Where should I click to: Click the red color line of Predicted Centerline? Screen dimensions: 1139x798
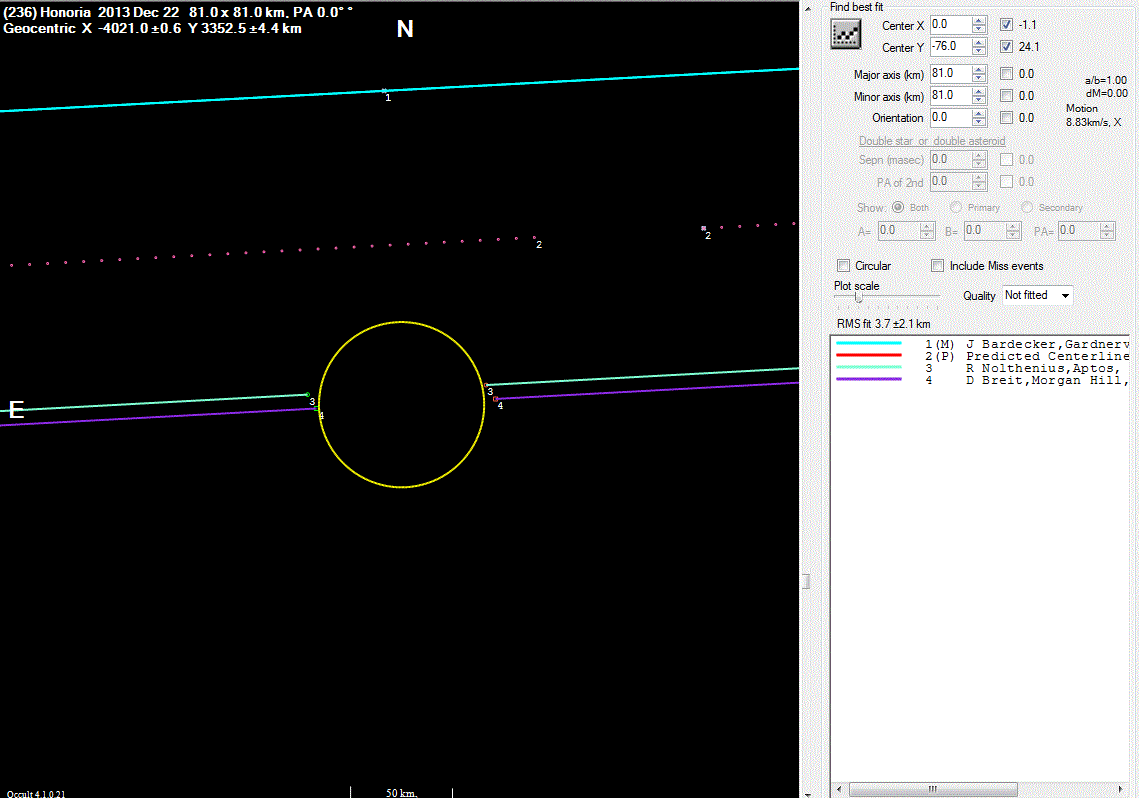(x=869, y=355)
